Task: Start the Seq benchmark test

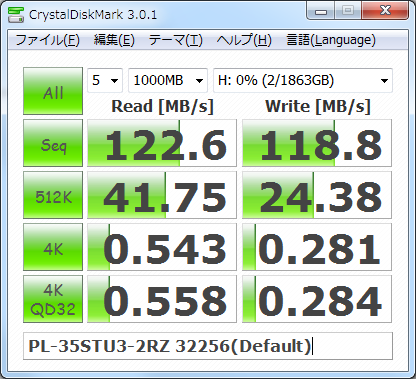Action: click(x=53, y=143)
